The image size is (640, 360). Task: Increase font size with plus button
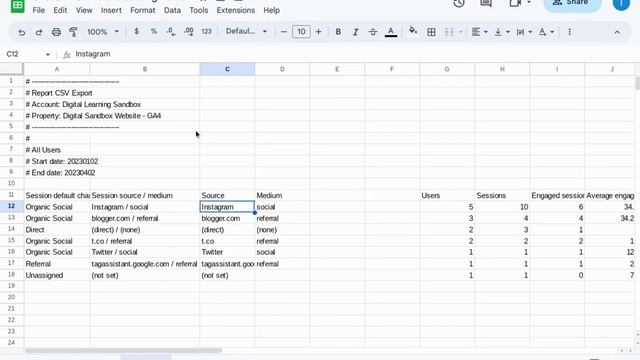tap(319, 31)
